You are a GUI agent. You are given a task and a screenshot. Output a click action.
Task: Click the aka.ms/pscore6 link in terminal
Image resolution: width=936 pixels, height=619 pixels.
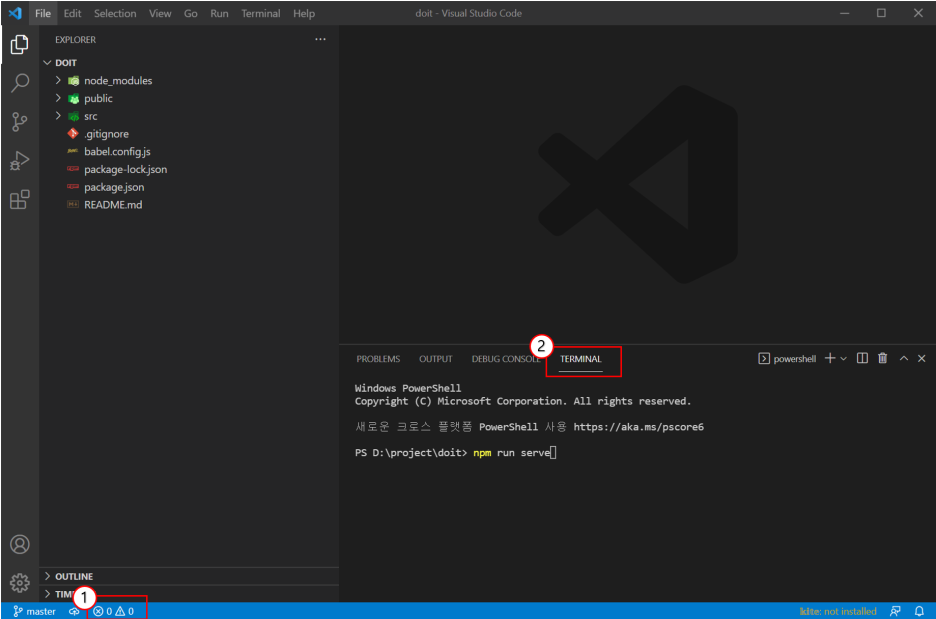pos(638,427)
